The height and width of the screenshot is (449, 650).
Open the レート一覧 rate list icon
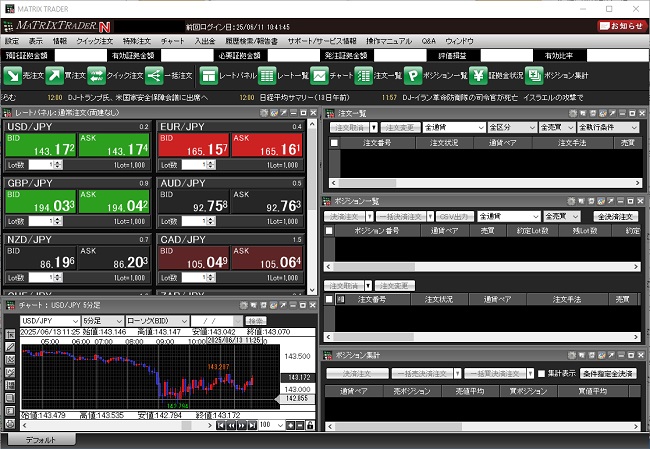click(x=267, y=76)
